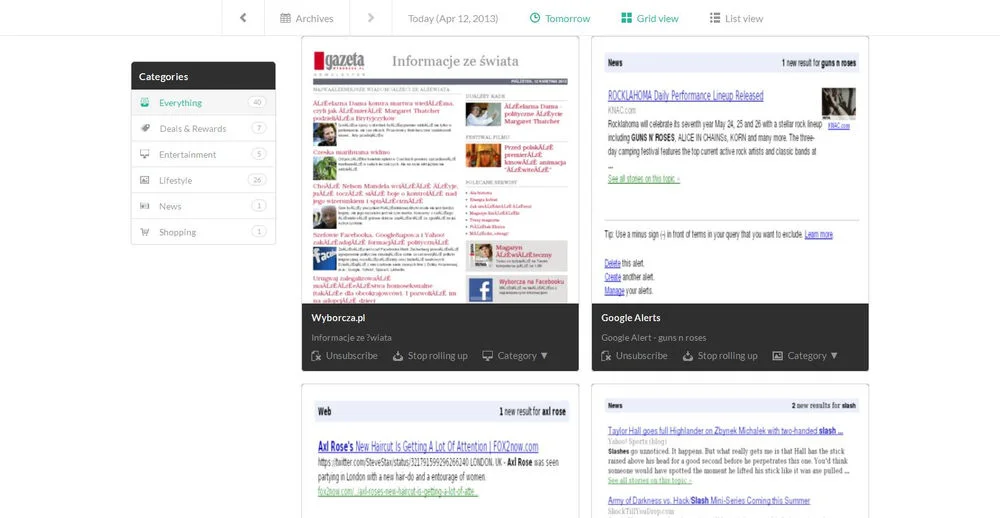Image resolution: width=1000 pixels, height=518 pixels.
Task: Click the Stop rolling up icon on Google Alerts card
Action: [688, 356]
